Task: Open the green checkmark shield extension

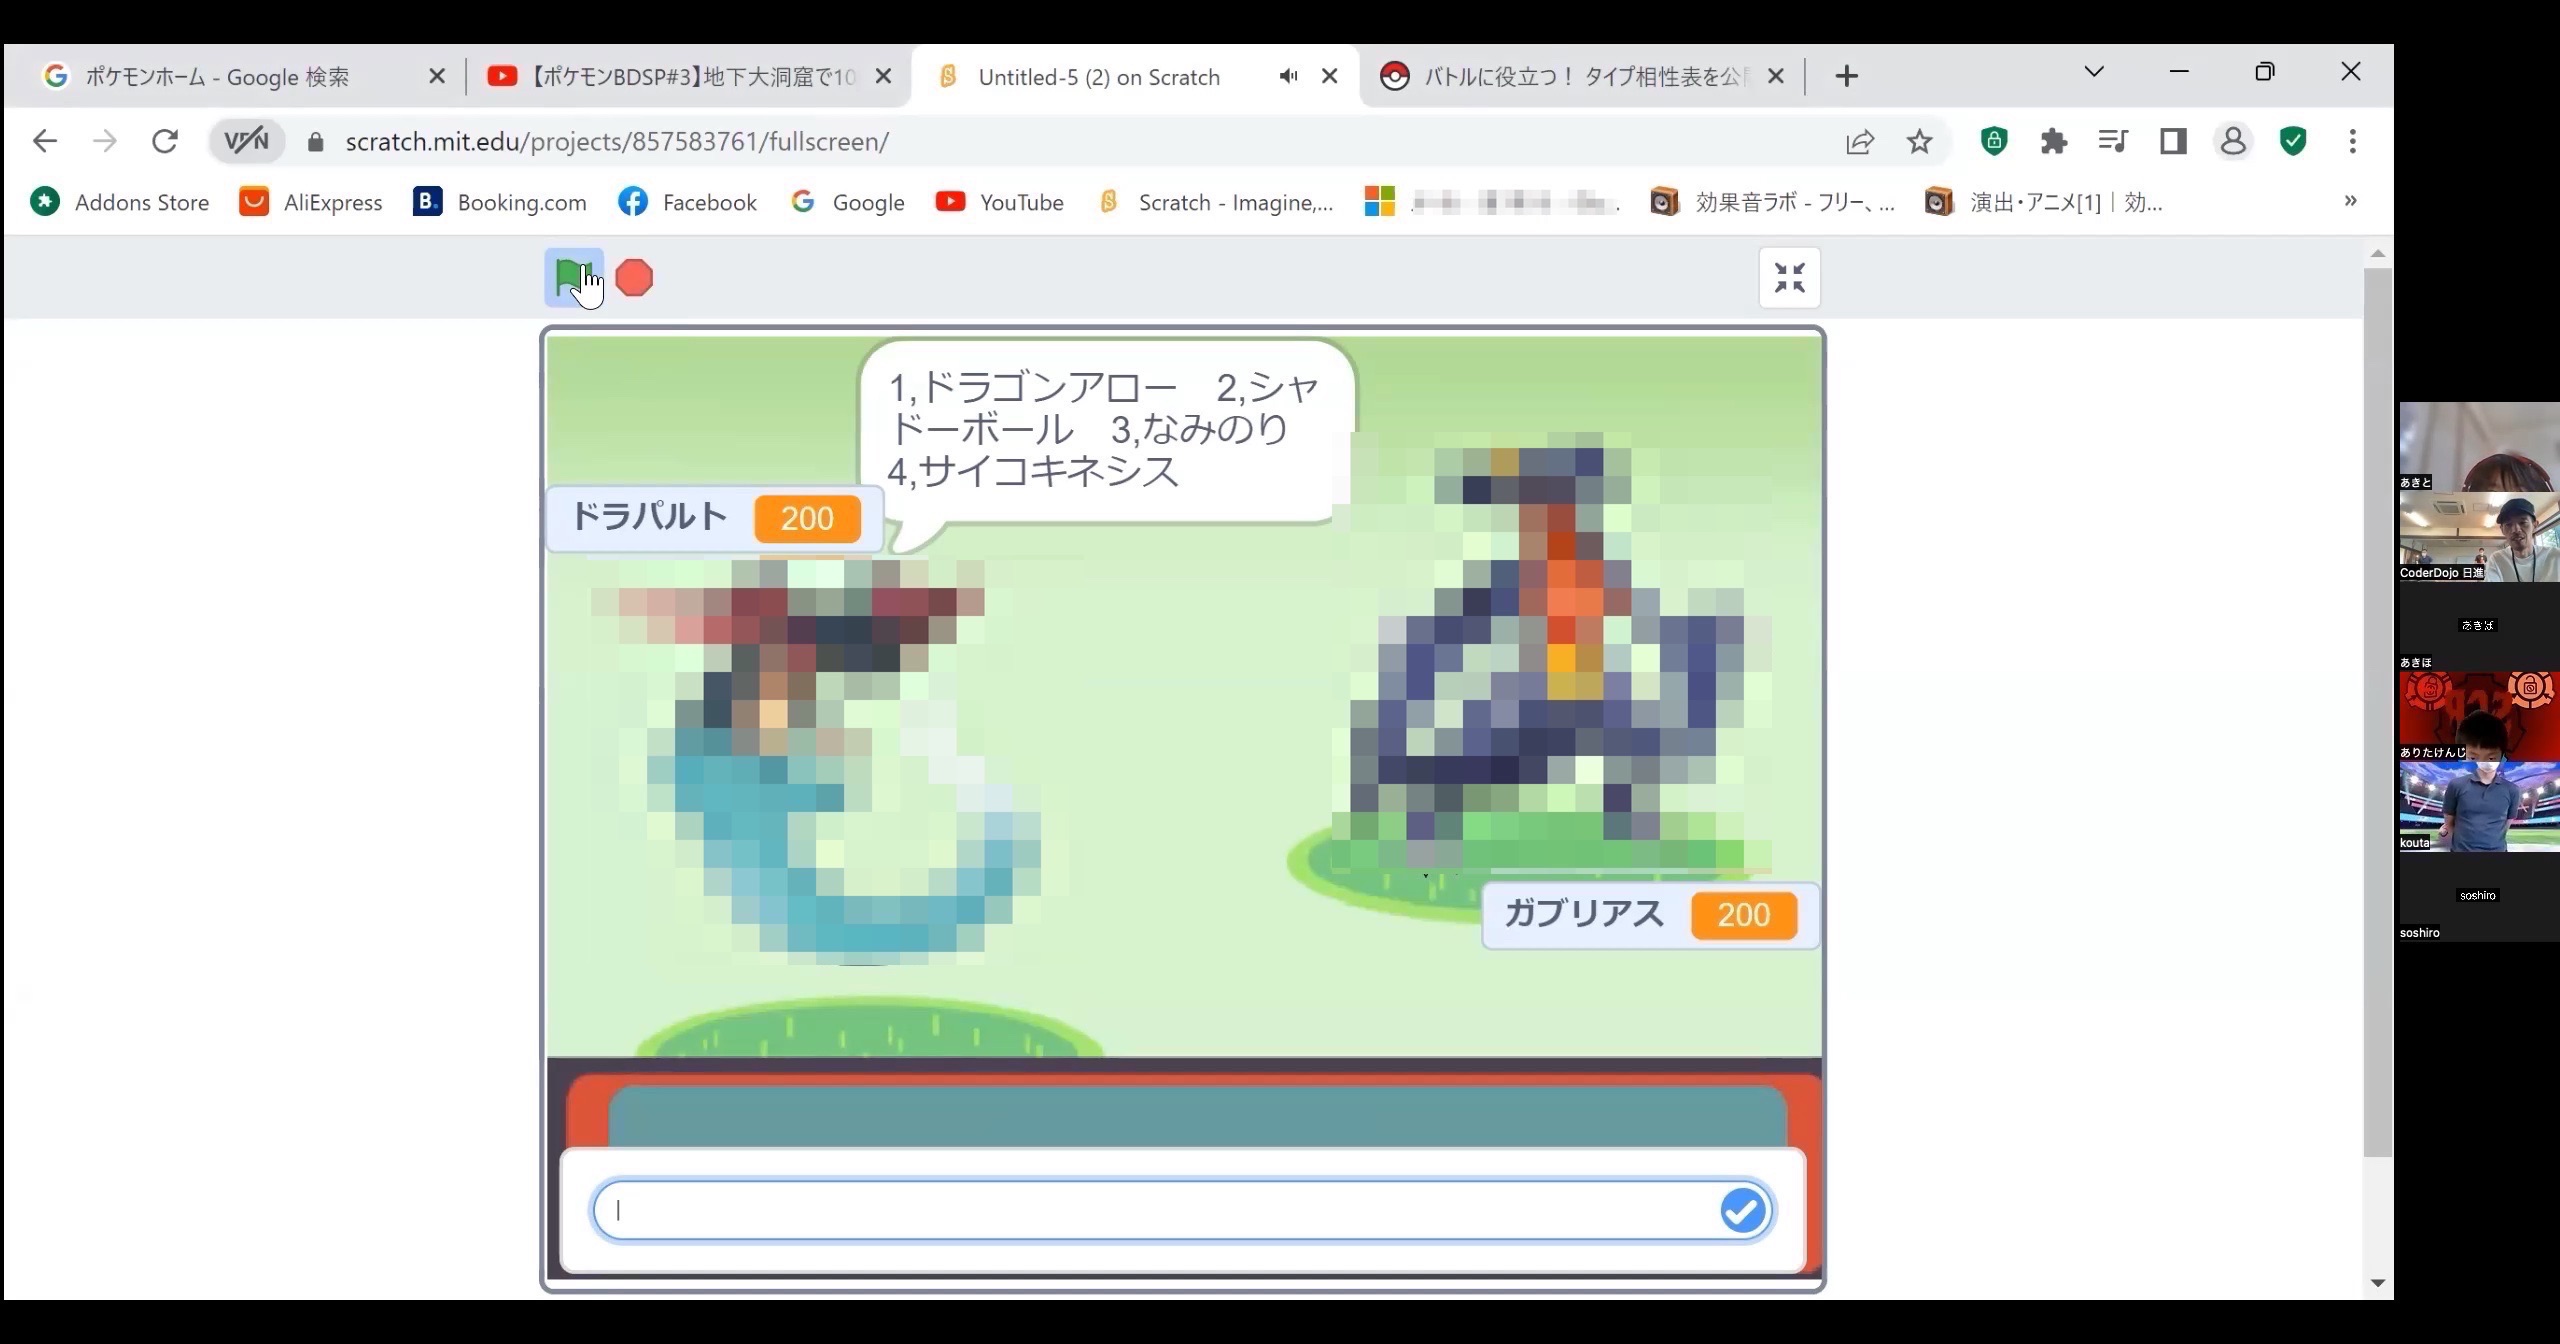Action: click(2293, 141)
